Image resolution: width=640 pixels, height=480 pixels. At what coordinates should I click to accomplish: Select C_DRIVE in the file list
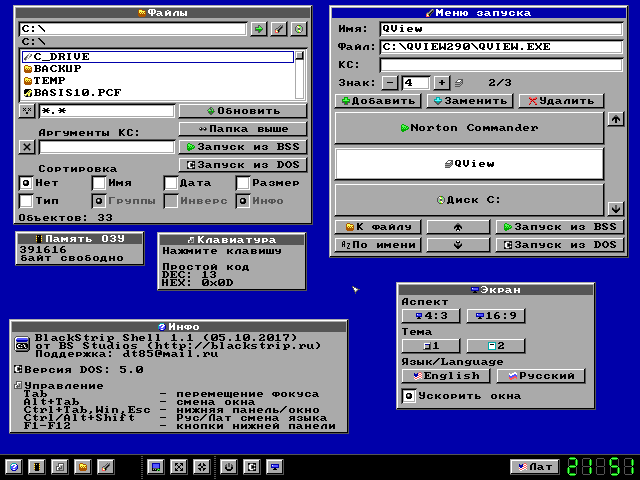(x=158, y=57)
